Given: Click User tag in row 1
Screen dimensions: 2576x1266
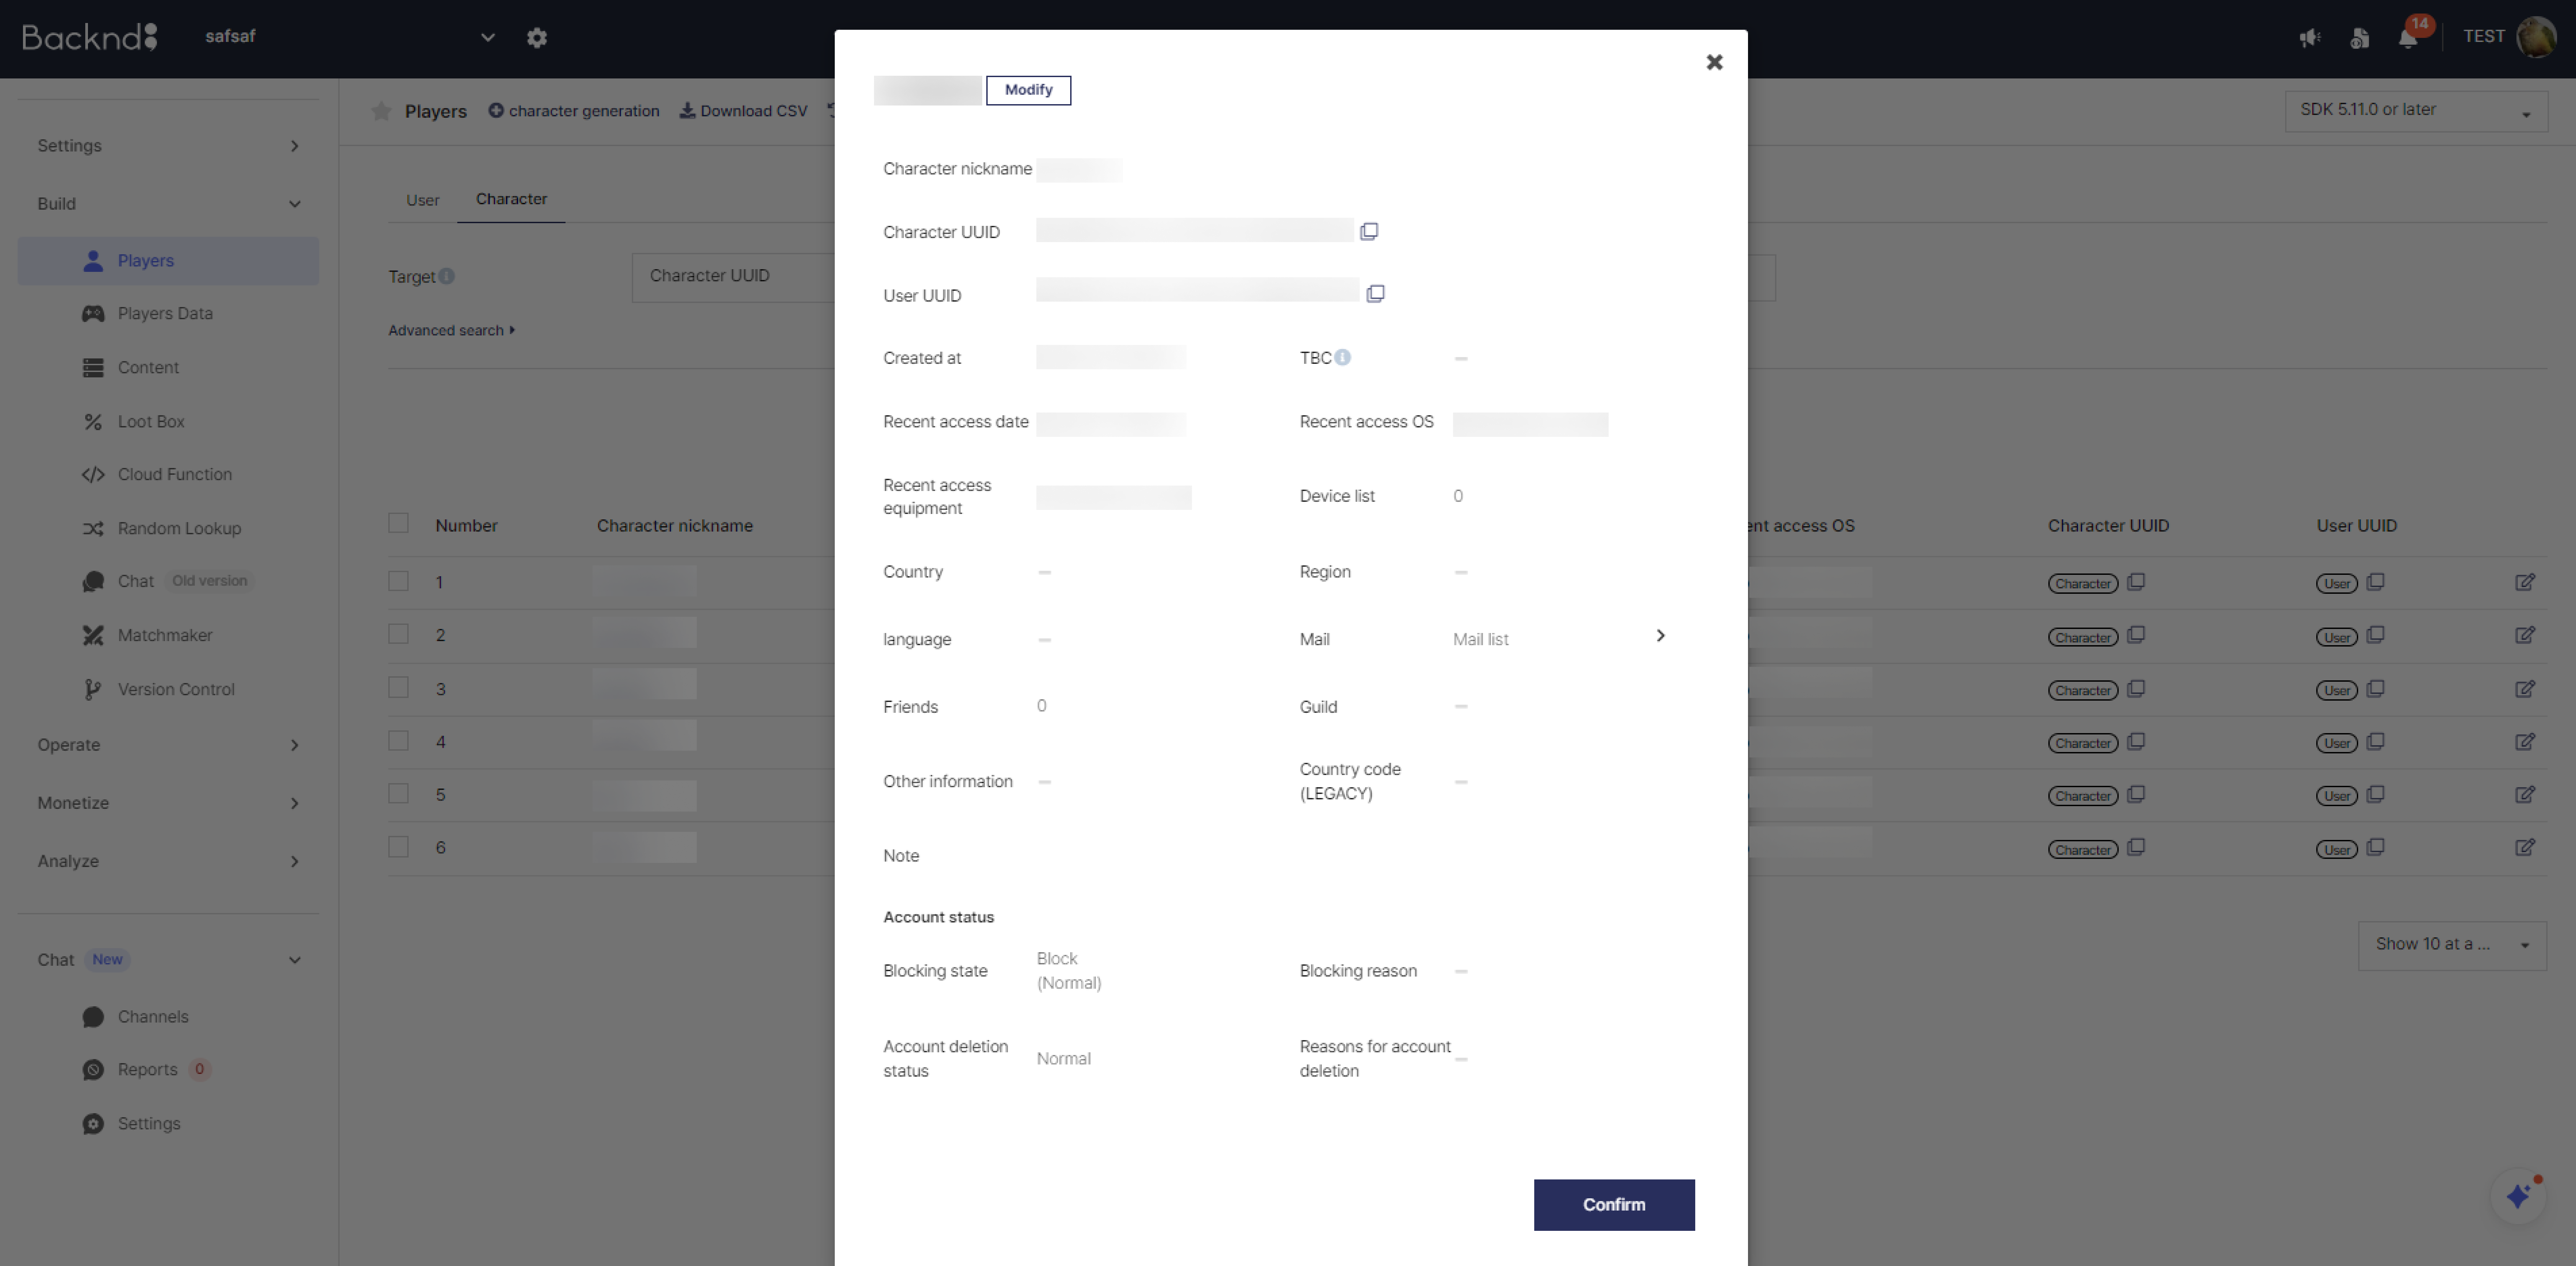Looking at the screenshot, I should coord(2337,584).
